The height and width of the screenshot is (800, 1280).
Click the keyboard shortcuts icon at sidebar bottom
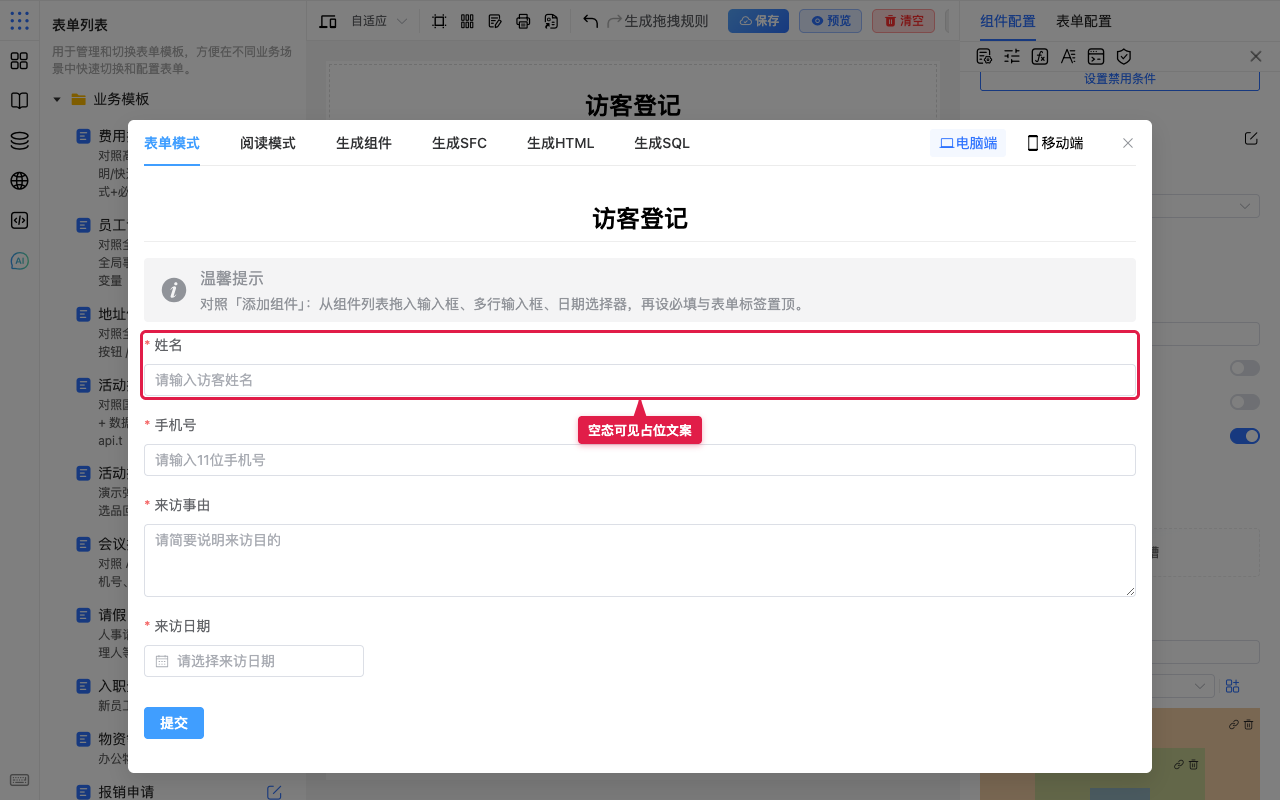[19, 780]
